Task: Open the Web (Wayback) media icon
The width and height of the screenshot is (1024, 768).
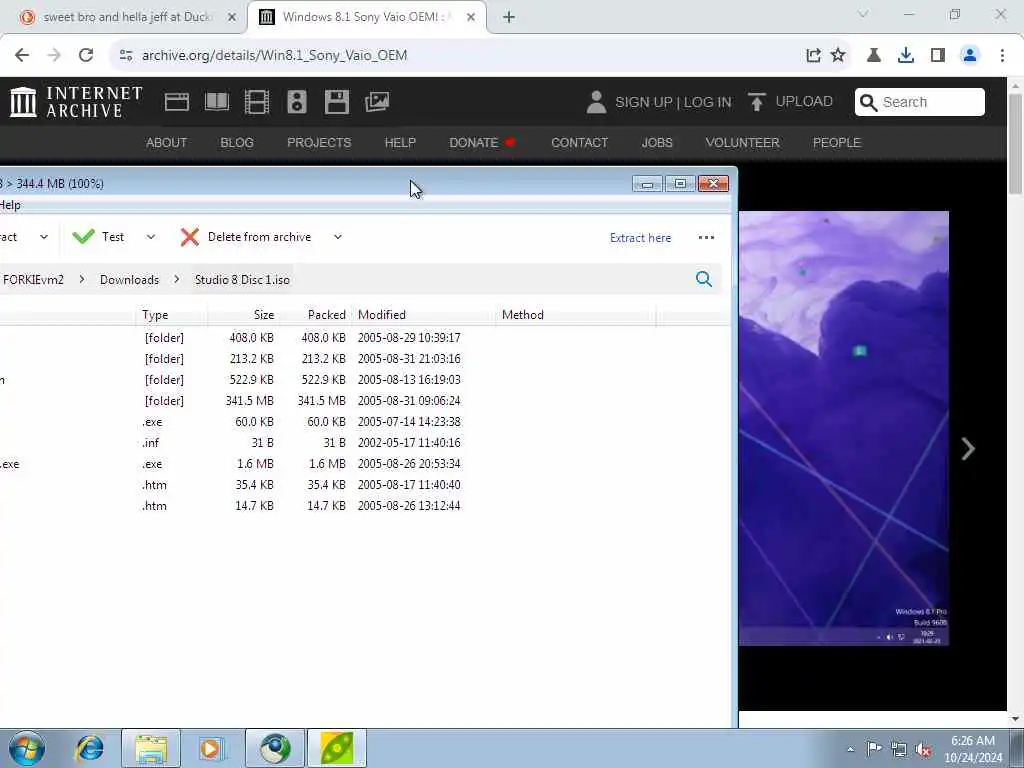Action: tap(176, 102)
